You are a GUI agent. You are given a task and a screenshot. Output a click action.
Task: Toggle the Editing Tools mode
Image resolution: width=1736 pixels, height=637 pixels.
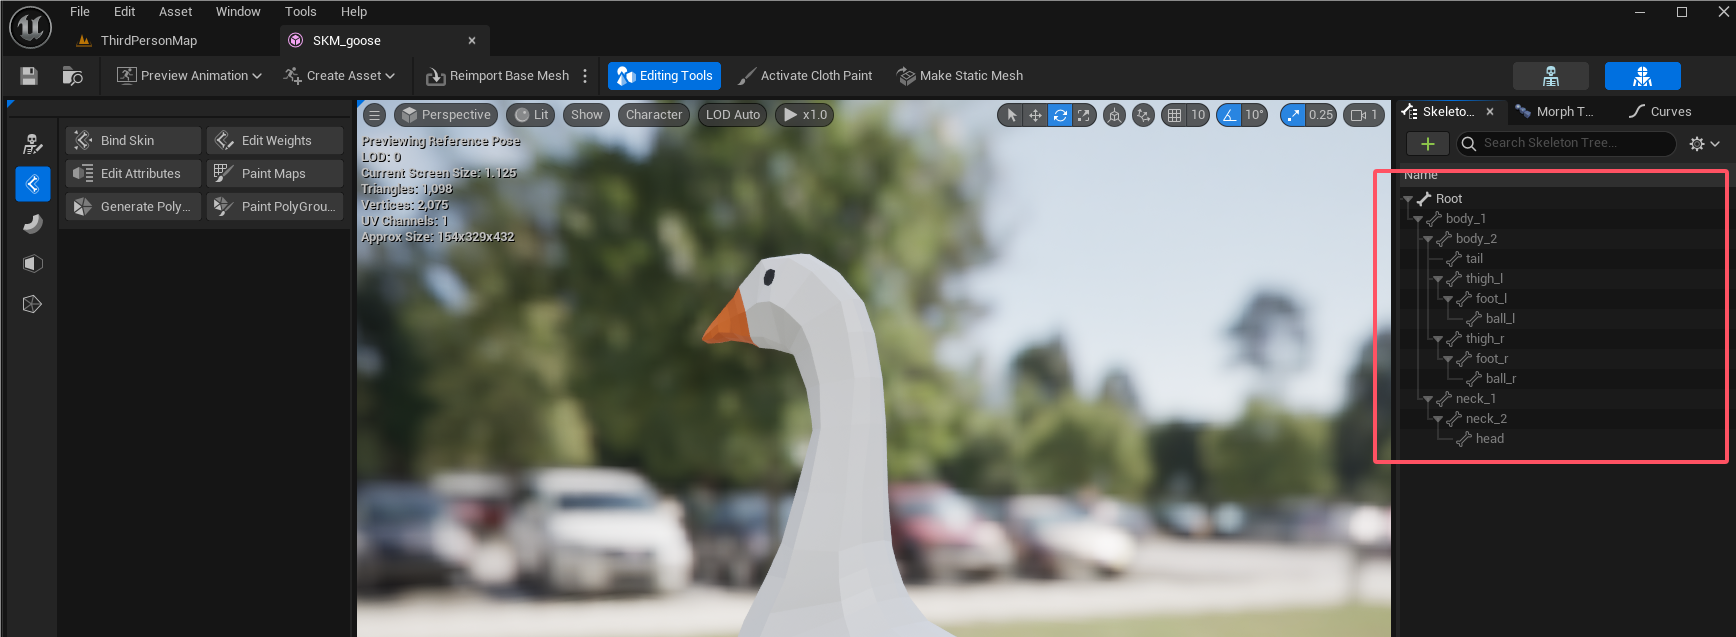coord(665,76)
